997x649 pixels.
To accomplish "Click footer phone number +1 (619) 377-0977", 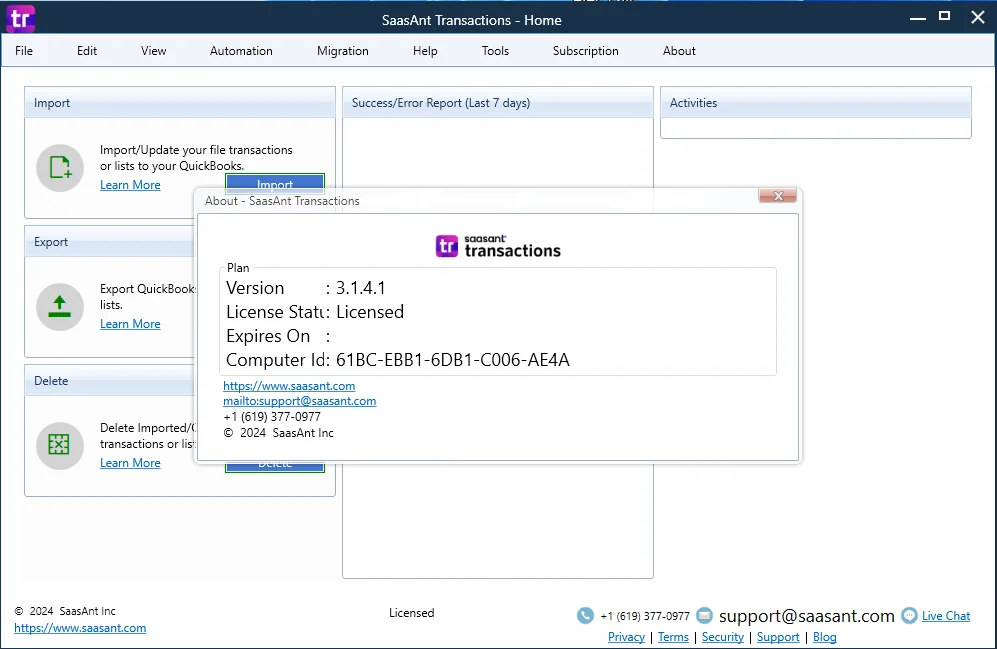I will click(645, 616).
